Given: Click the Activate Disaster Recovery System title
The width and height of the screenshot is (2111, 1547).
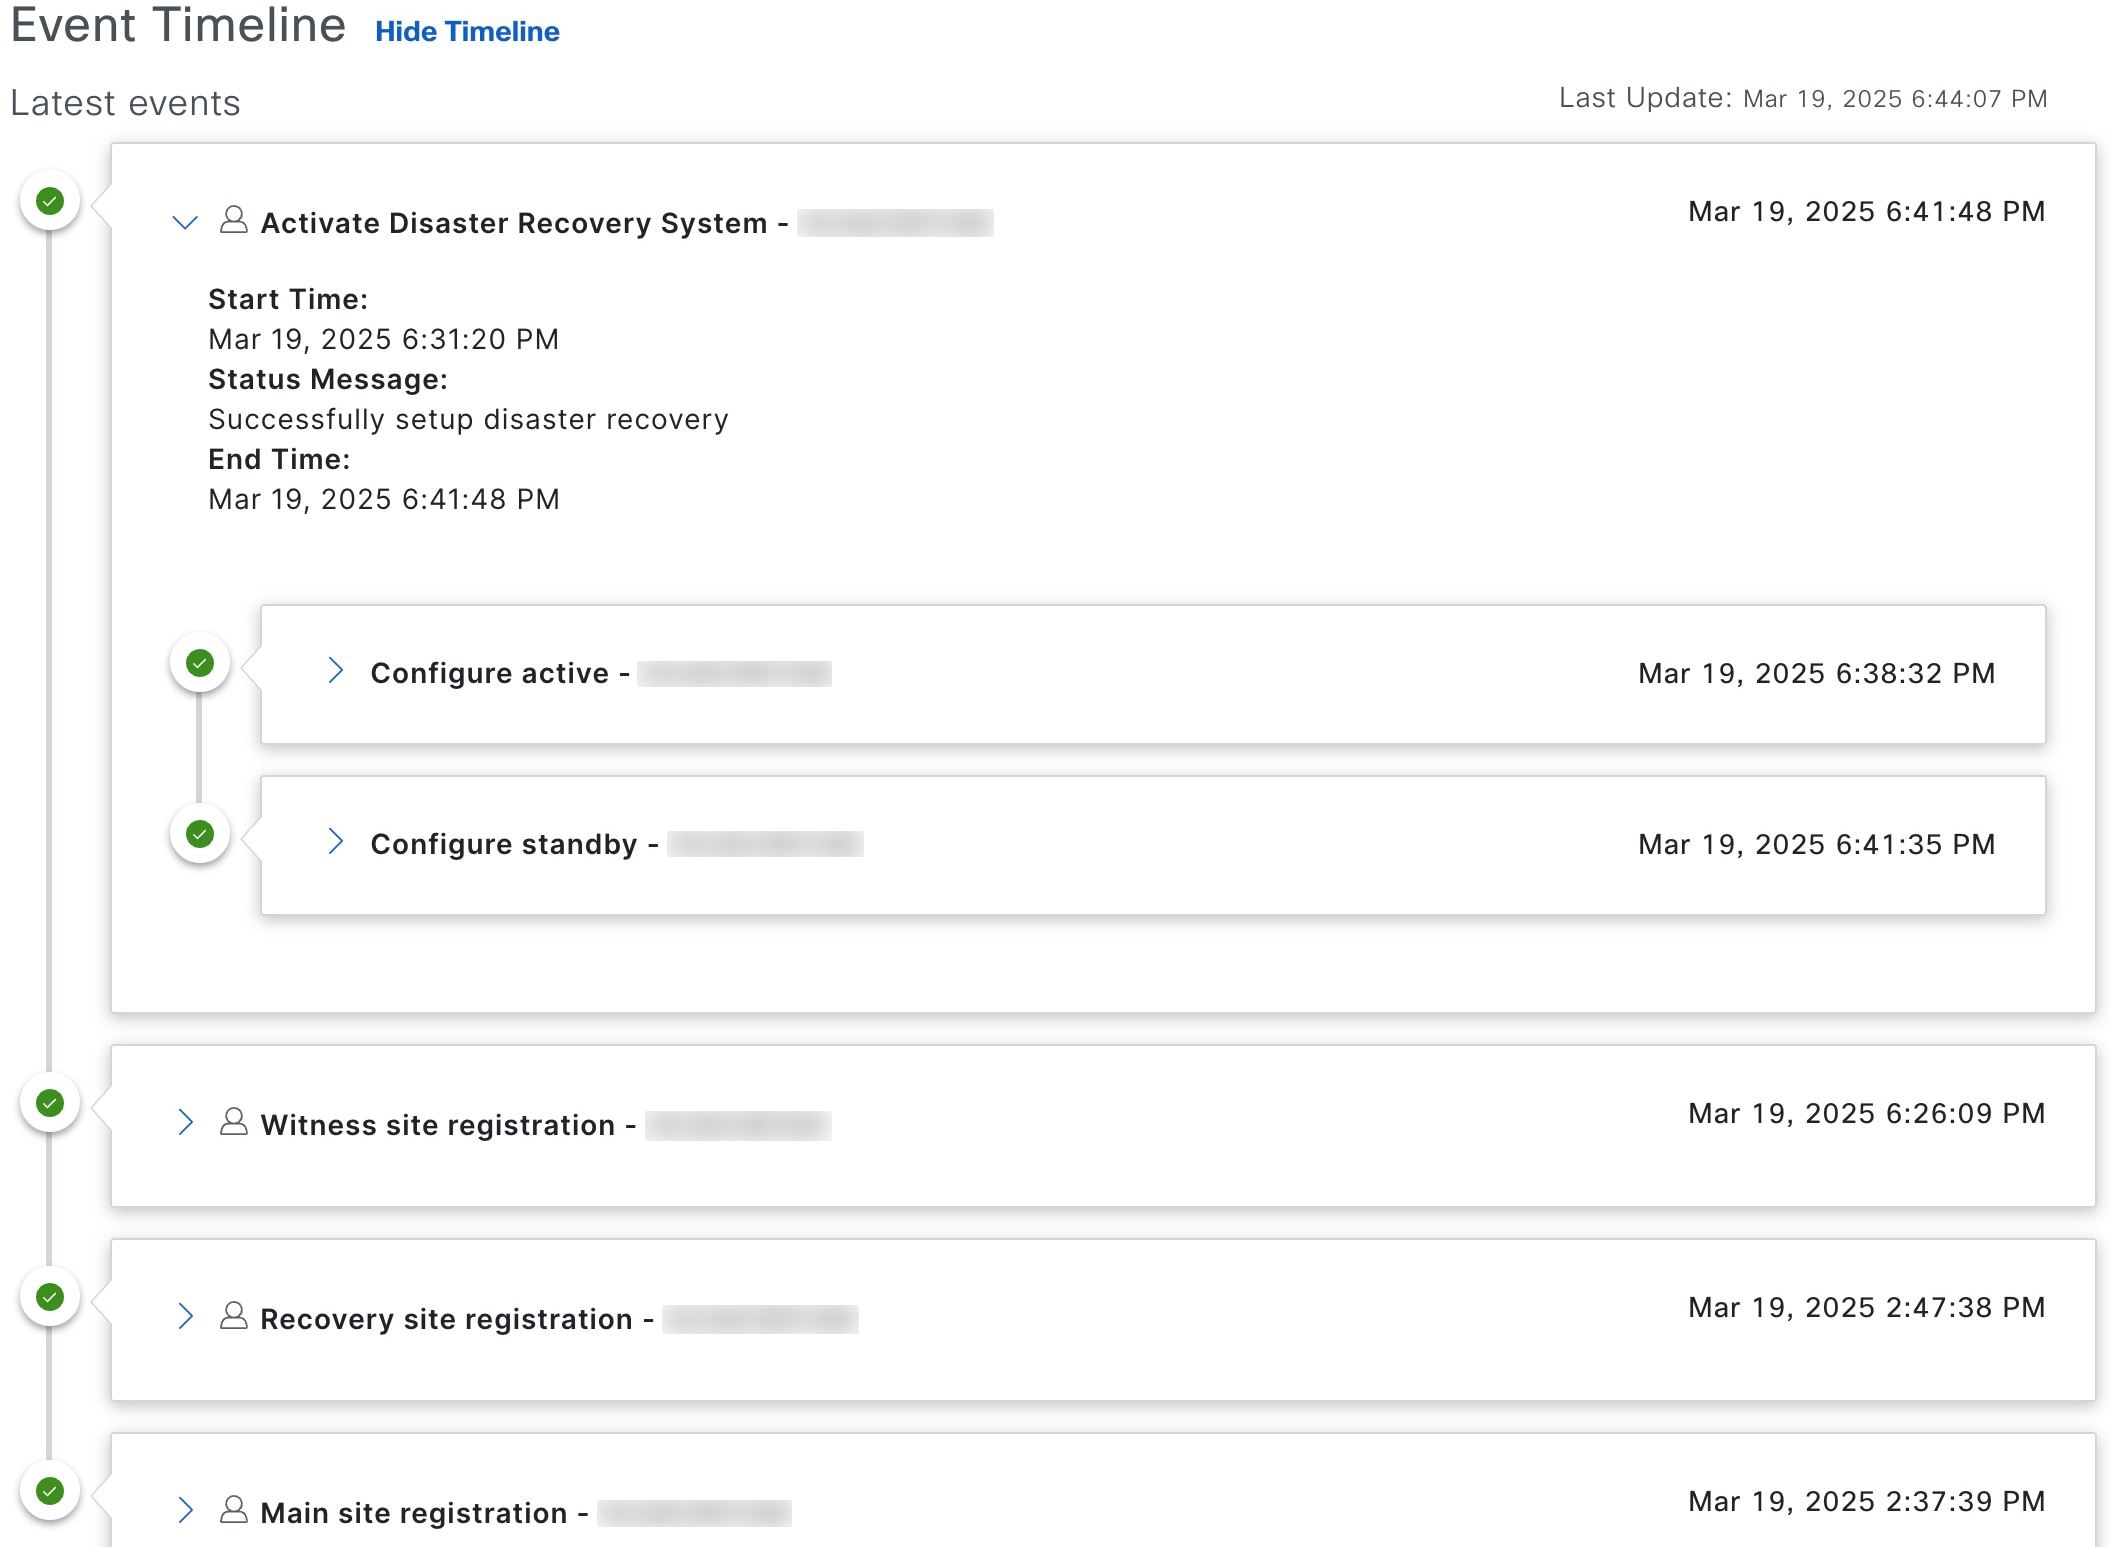Looking at the screenshot, I should click(x=514, y=223).
